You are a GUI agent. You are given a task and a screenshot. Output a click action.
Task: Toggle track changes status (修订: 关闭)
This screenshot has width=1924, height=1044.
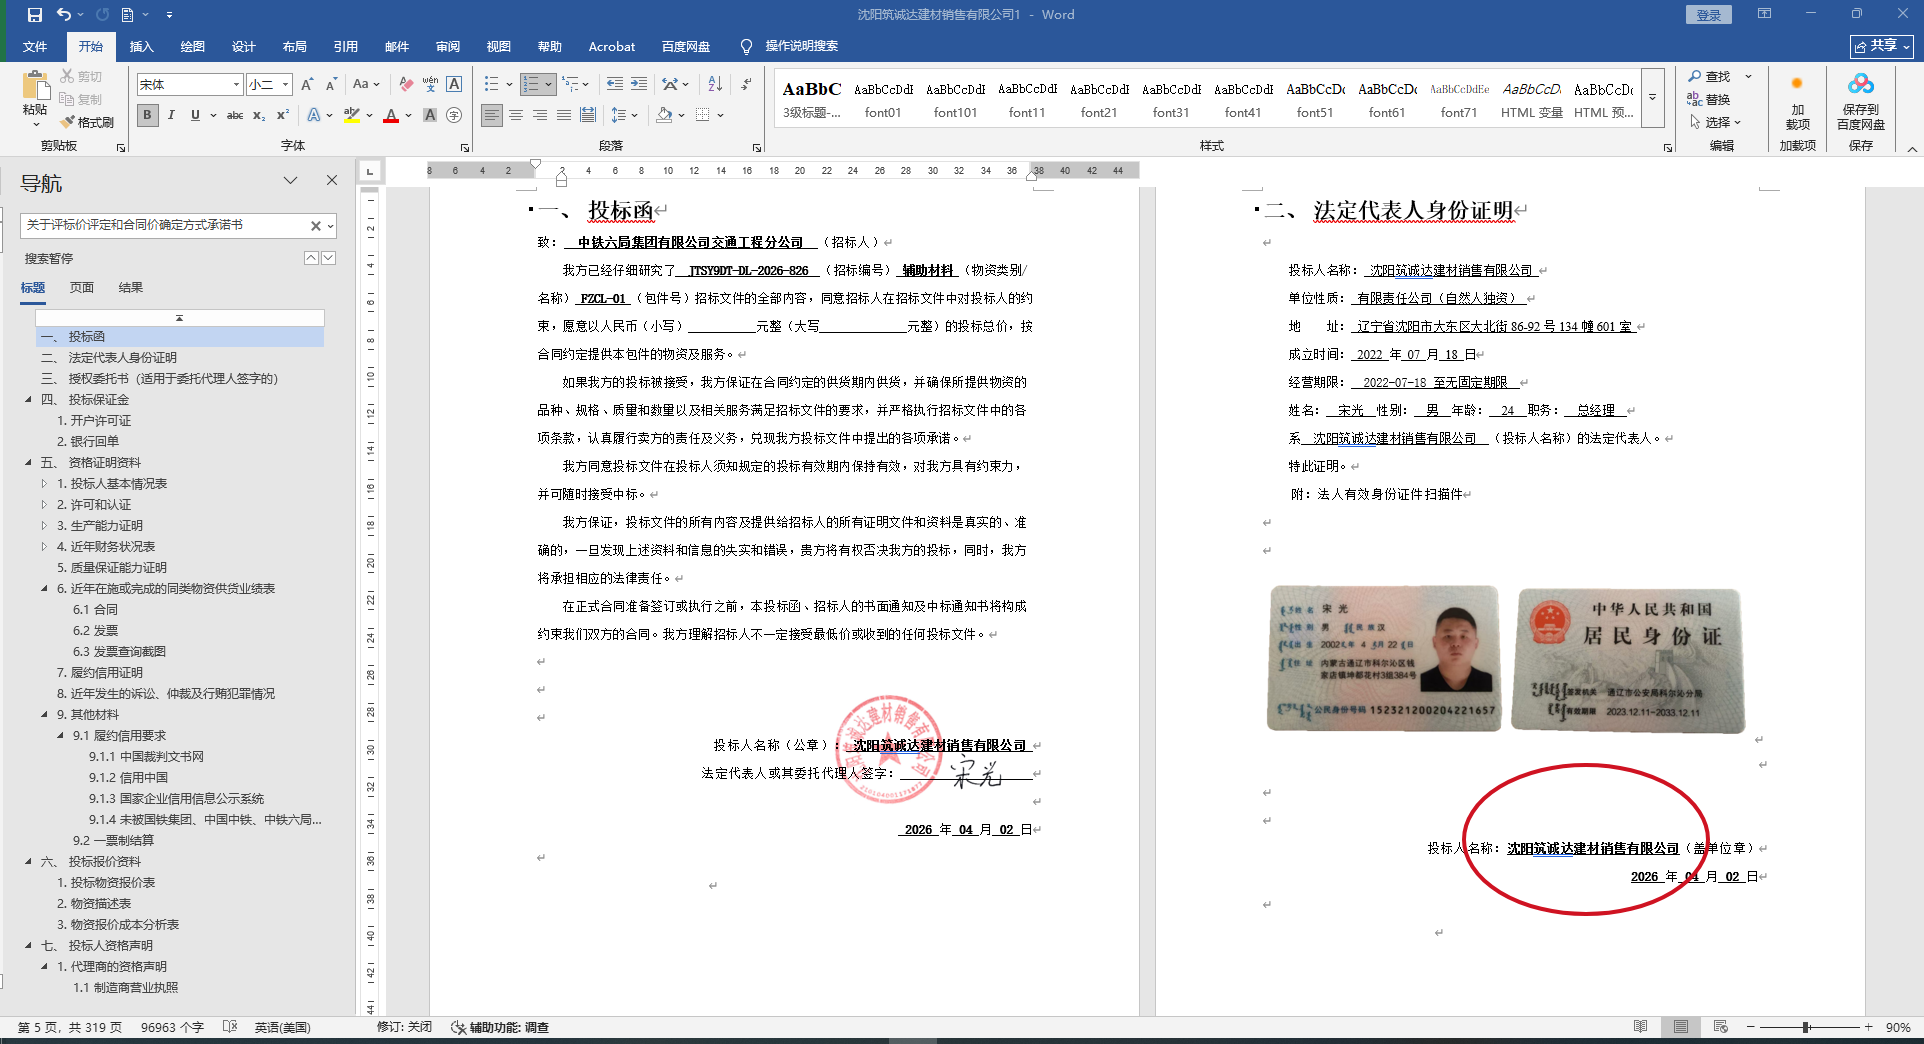(404, 1027)
